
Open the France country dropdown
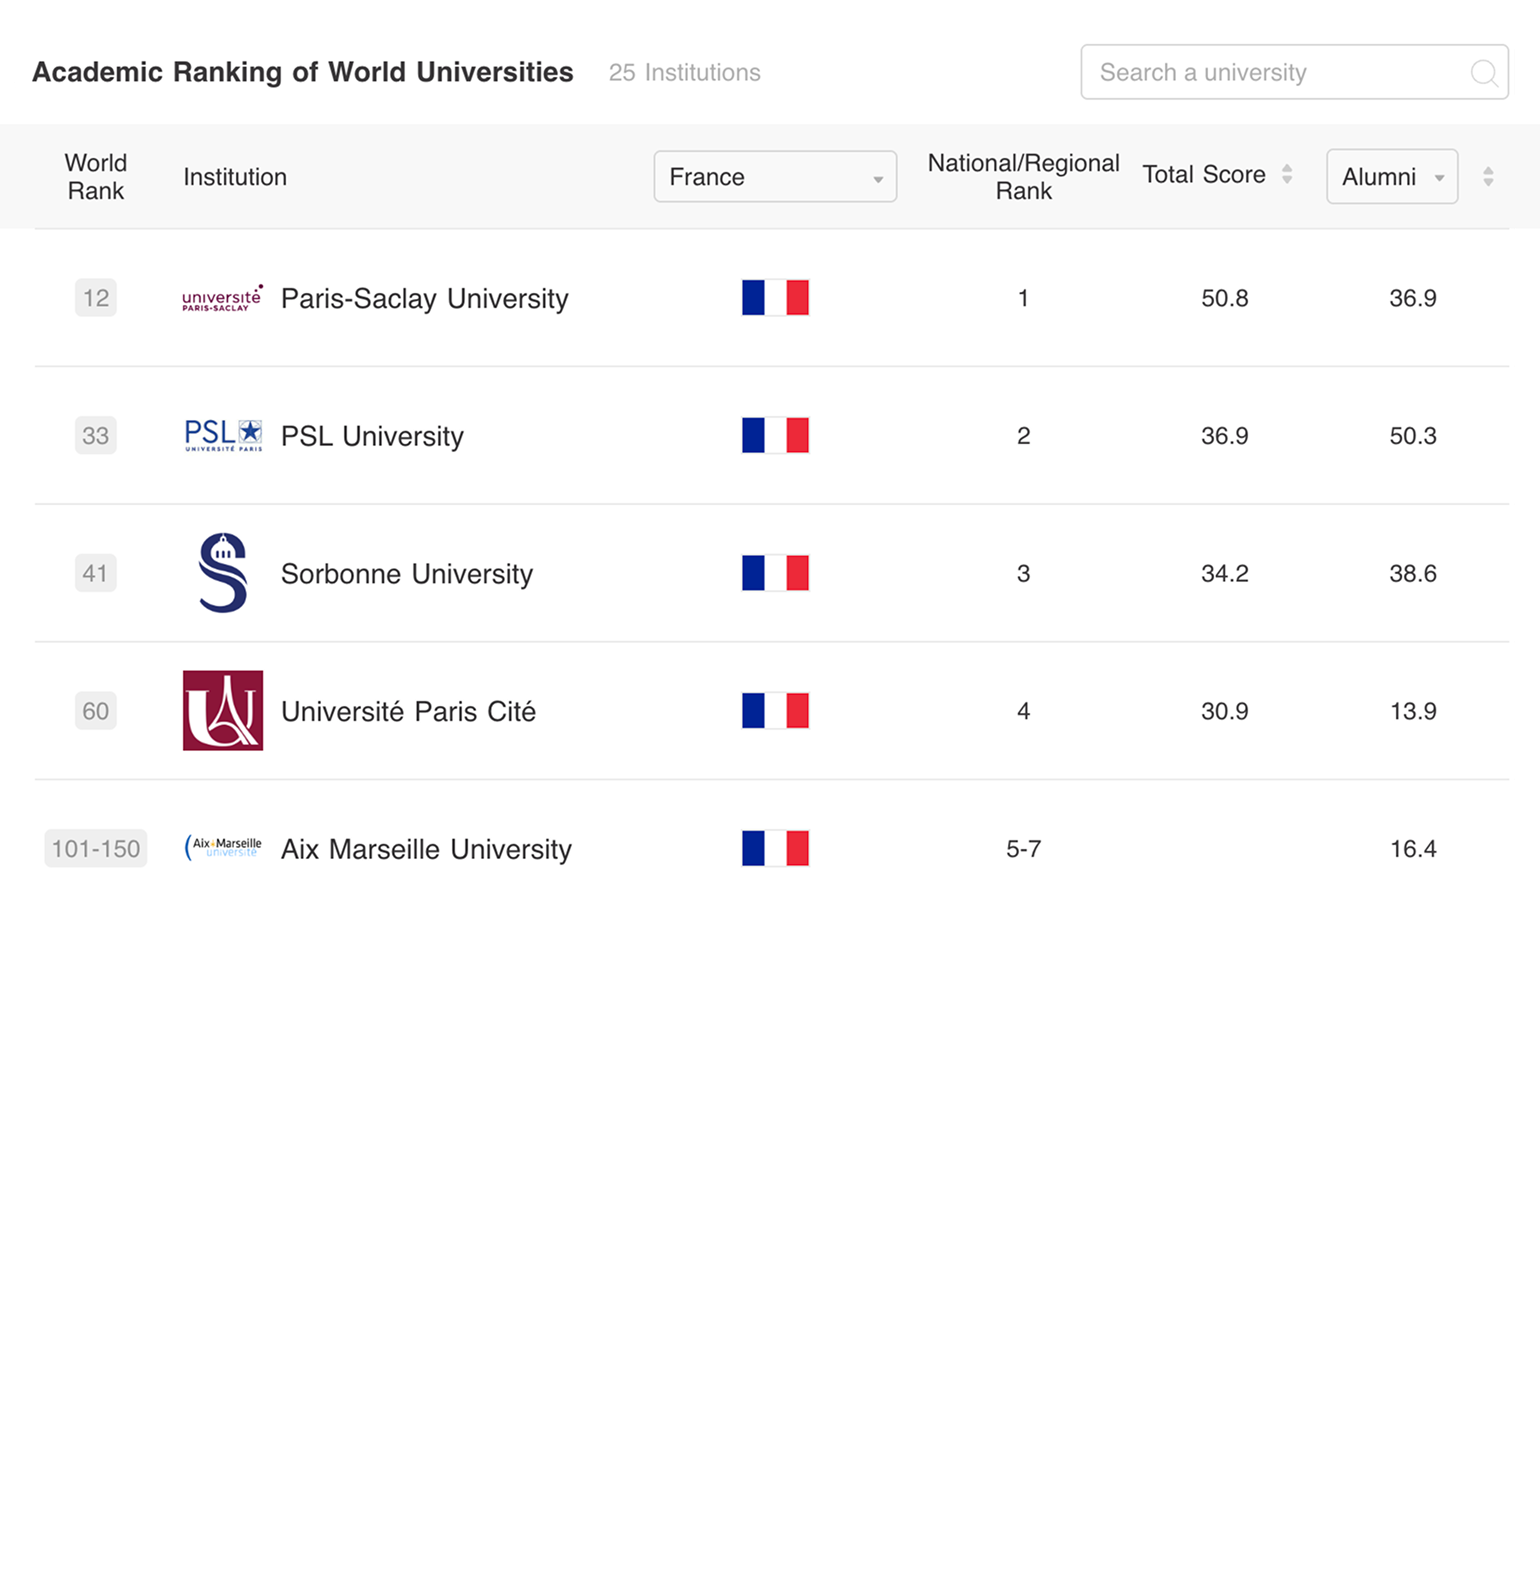pyautogui.click(x=775, y=177)
